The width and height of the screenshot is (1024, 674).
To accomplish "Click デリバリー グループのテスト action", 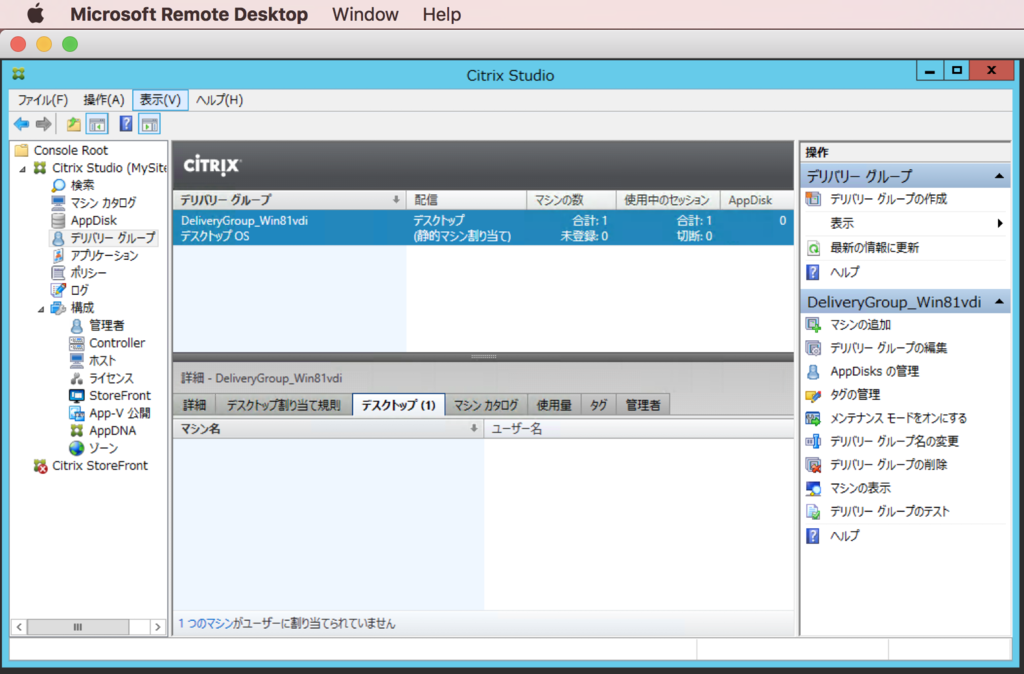I will pos(889,511).
